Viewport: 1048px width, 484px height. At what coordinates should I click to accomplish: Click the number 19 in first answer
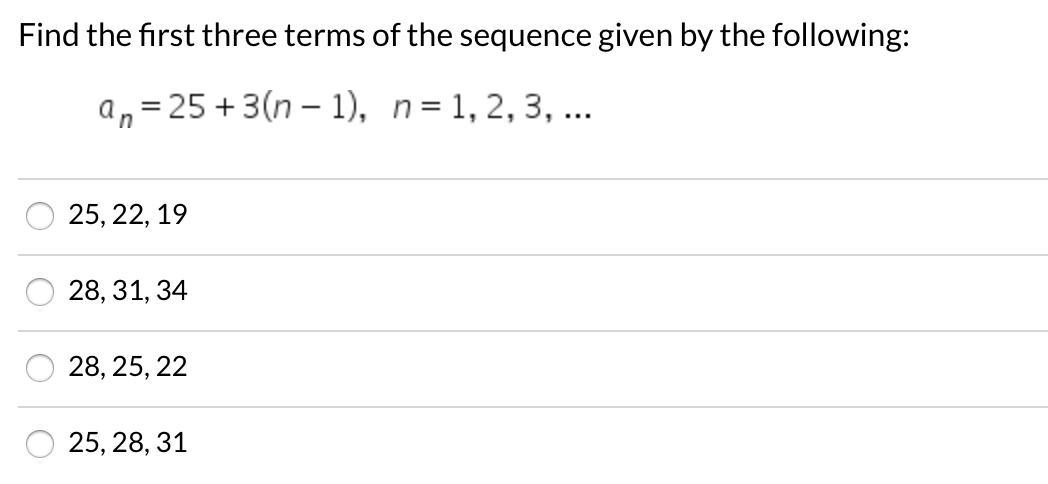[x=173, y=215]
